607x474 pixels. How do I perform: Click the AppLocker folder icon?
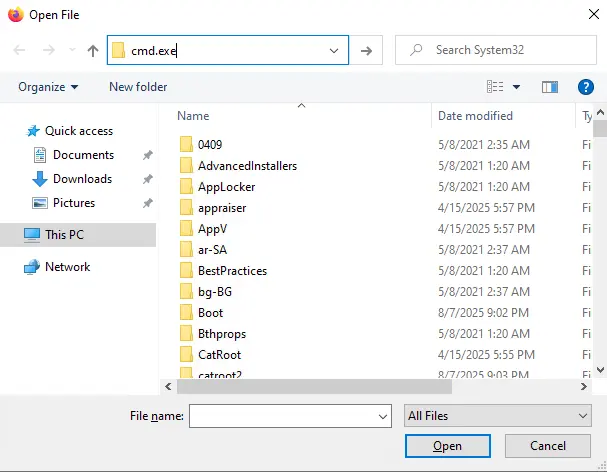pos(186,187)
